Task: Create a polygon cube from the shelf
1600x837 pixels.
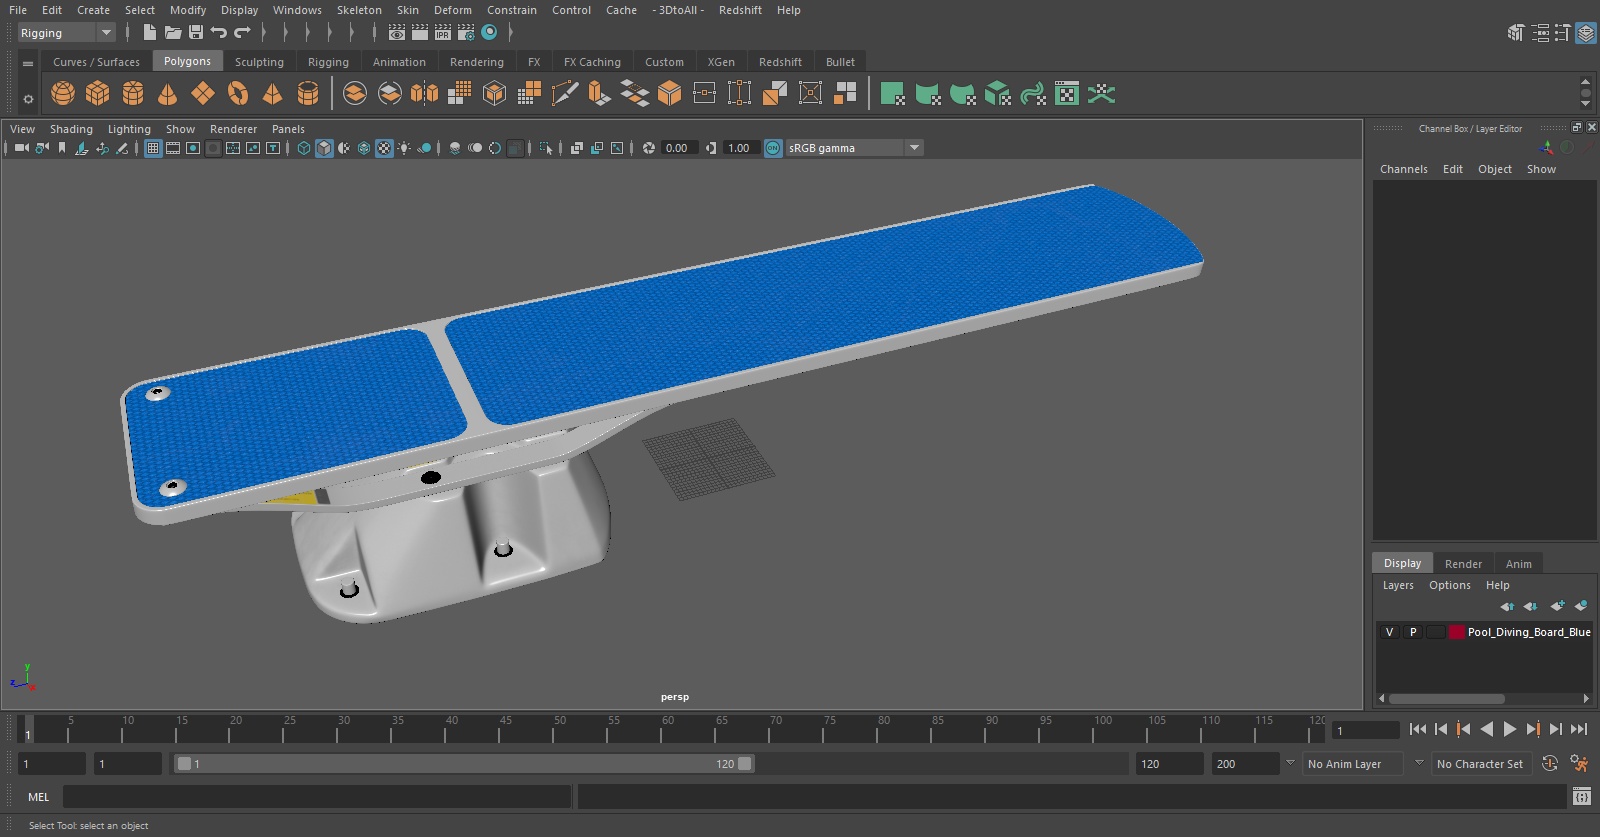Action: [x=98, y=94]
